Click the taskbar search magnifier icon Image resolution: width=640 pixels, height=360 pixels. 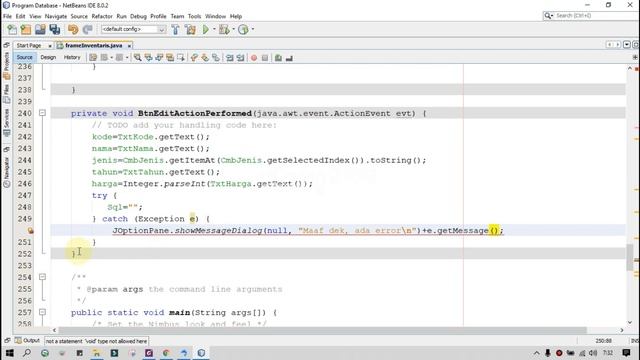[27, 353]
